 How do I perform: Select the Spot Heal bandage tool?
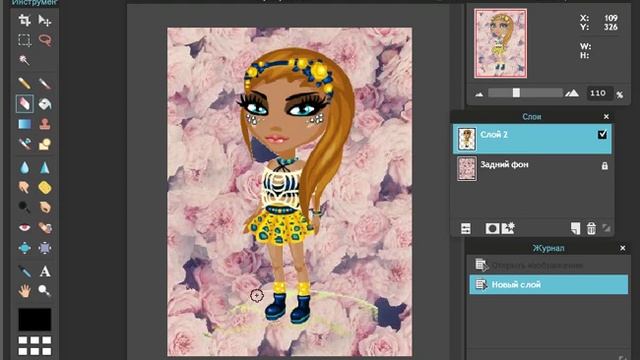[45, 227]
